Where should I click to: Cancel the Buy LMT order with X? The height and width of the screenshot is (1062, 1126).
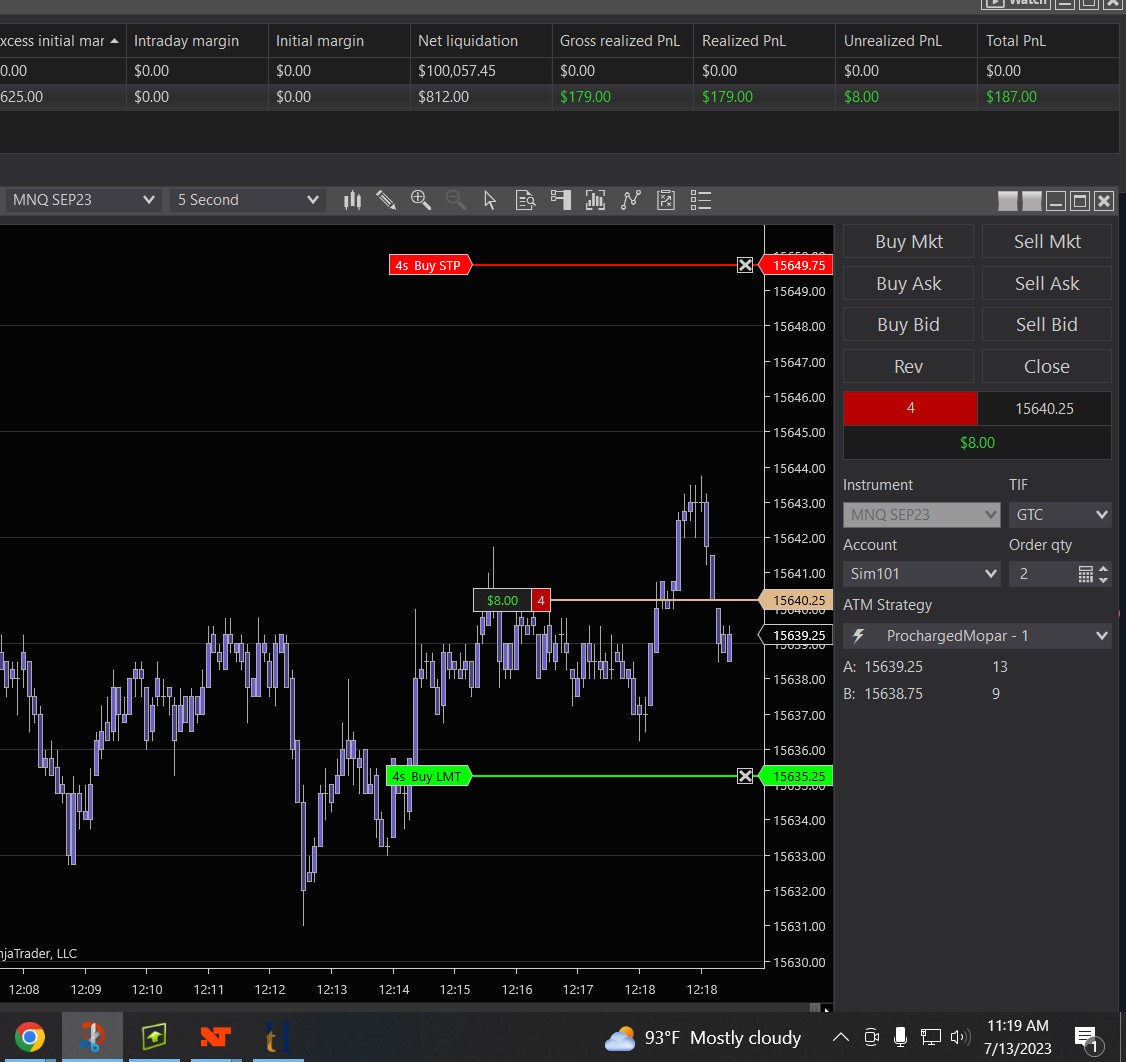click(x=745, y=776)
